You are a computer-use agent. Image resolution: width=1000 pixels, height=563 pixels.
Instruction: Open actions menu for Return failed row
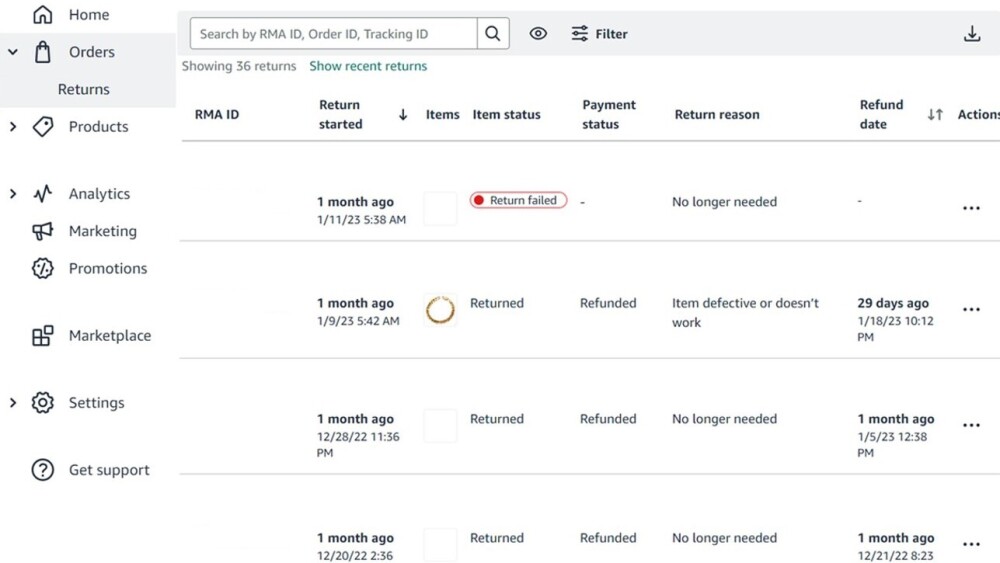[x=970, y=208]
